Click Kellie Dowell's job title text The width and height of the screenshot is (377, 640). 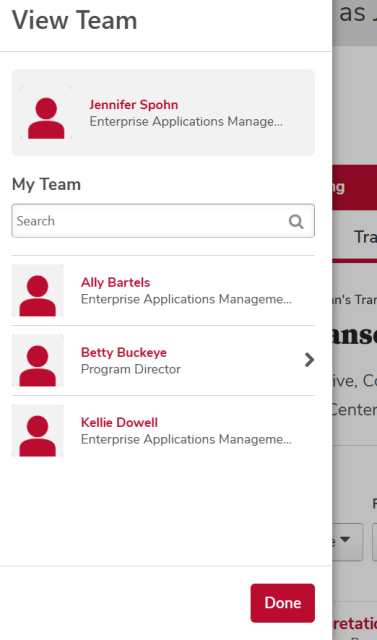186,440
